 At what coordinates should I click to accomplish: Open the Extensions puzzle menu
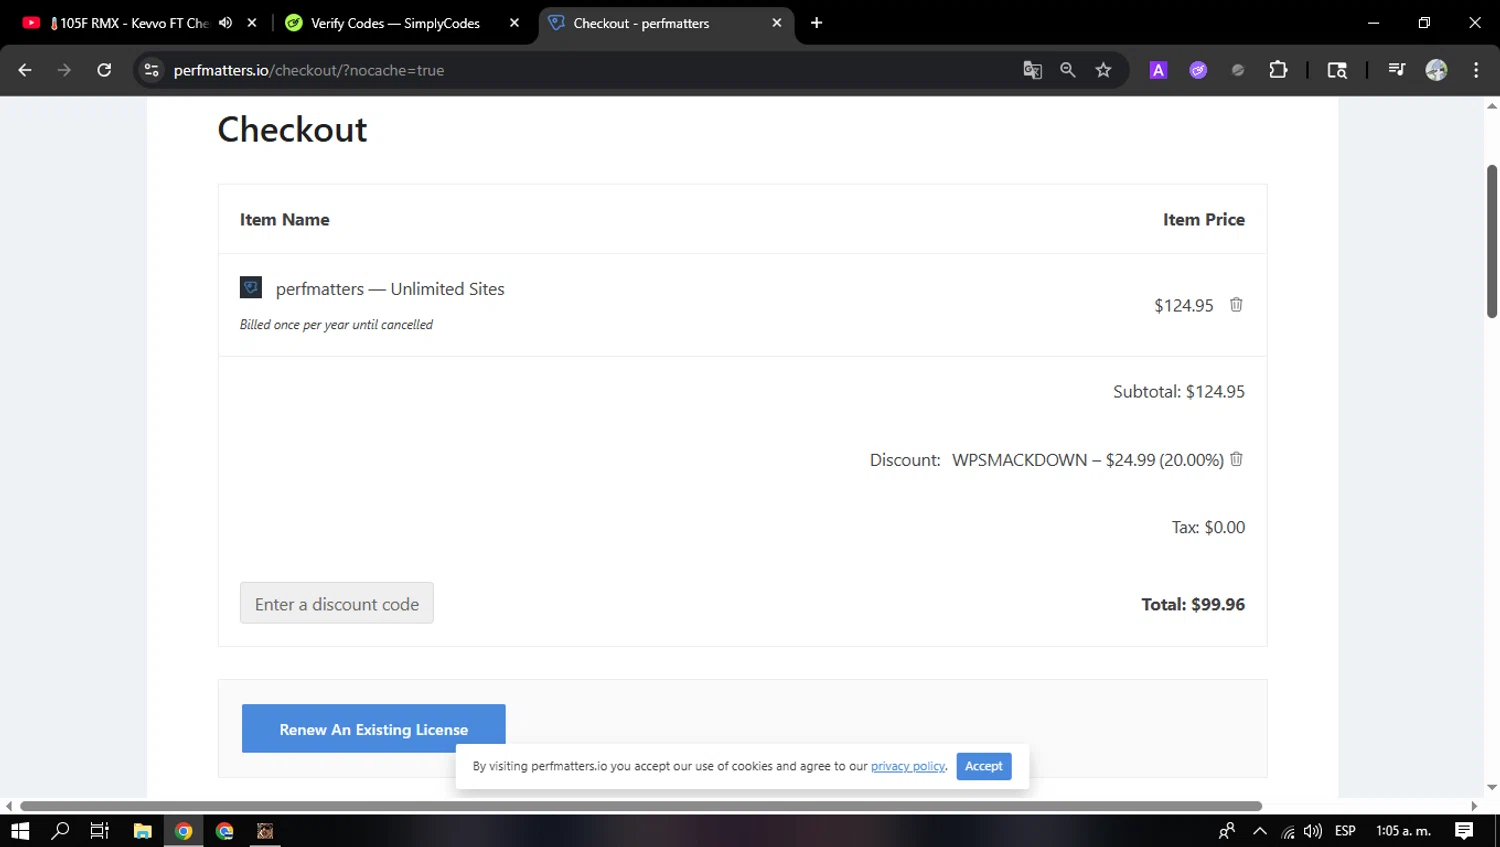pos(1278,70)
